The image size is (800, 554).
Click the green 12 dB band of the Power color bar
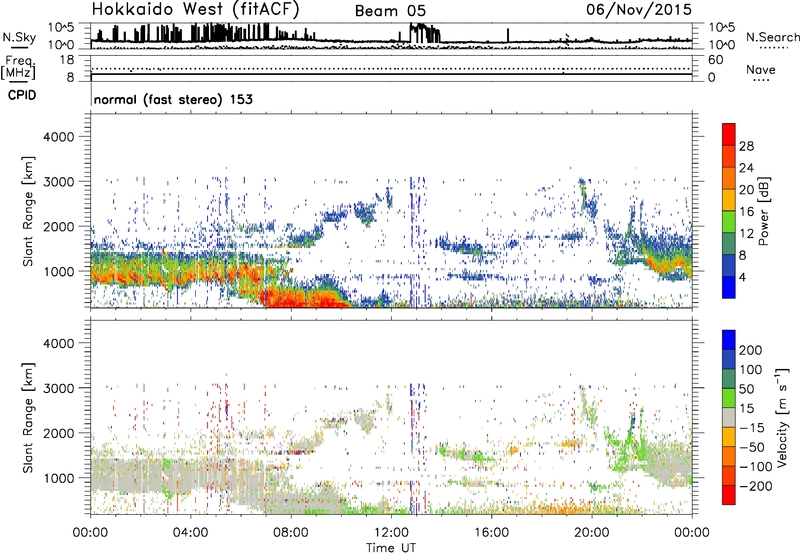pos(729,222)
